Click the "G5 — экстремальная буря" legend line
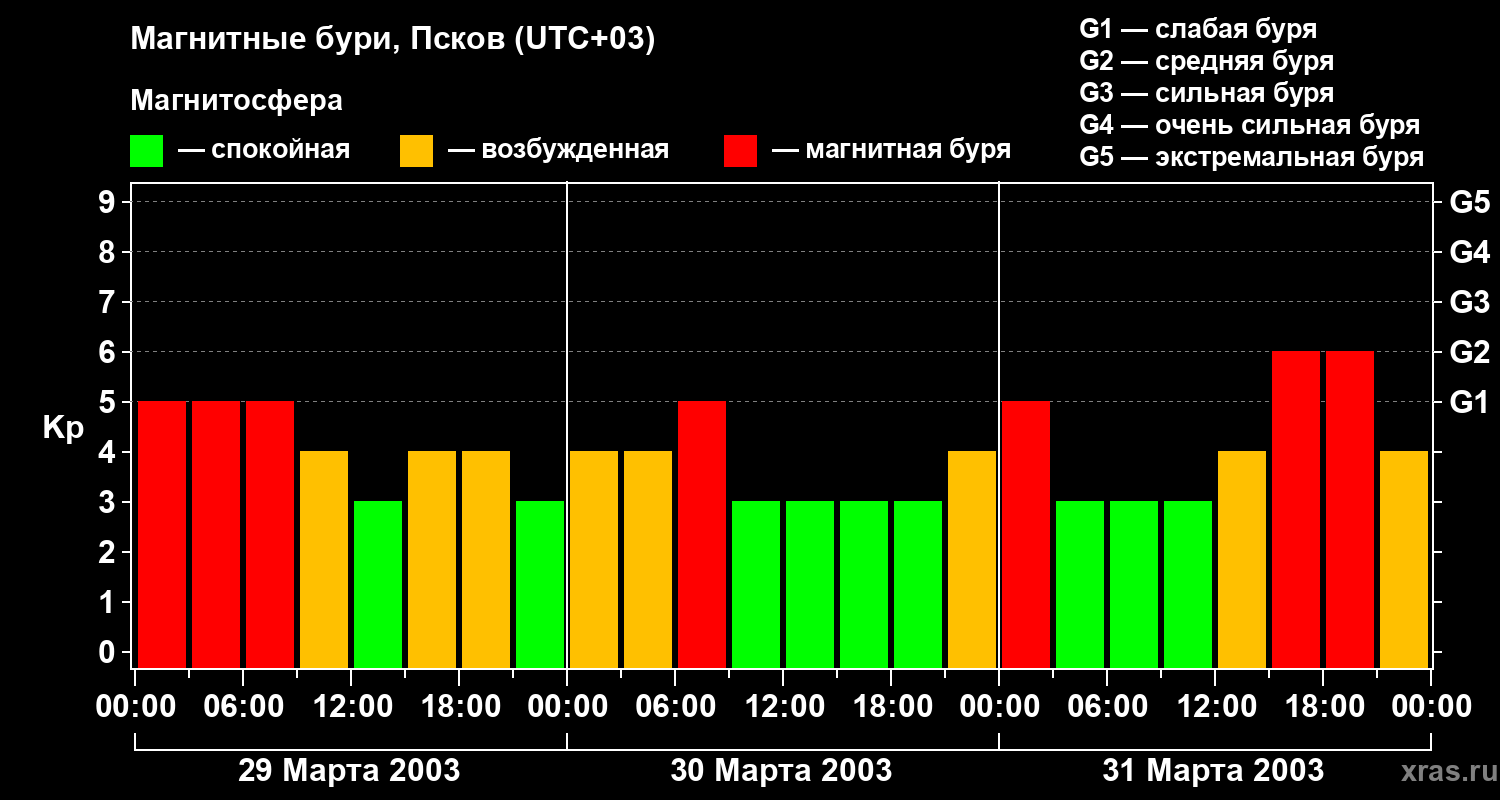 coord(1251,157)
